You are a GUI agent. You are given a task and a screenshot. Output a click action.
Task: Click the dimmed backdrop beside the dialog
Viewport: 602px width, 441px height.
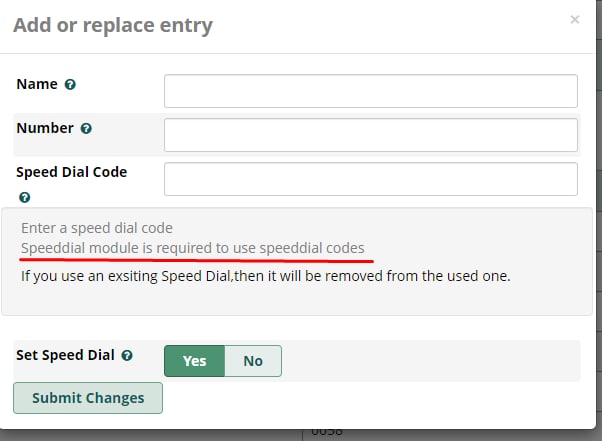point(599,230)
